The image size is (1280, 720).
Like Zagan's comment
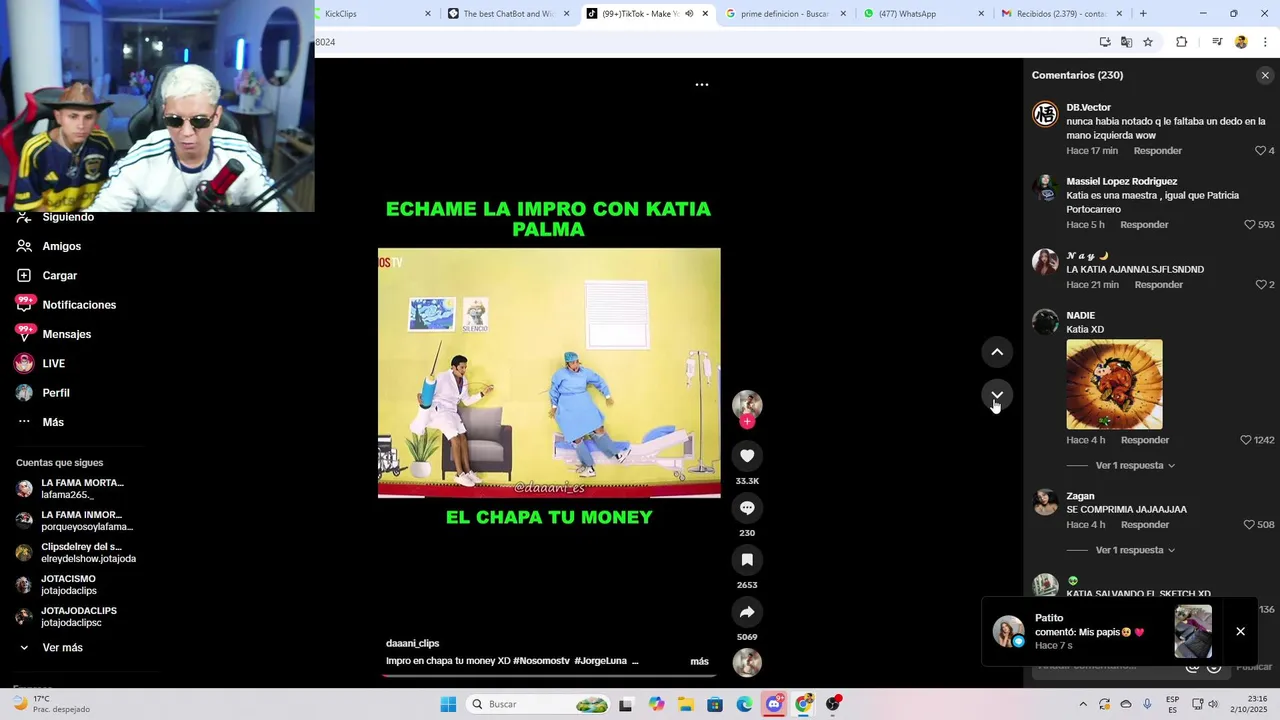[x=1249, y=525]
